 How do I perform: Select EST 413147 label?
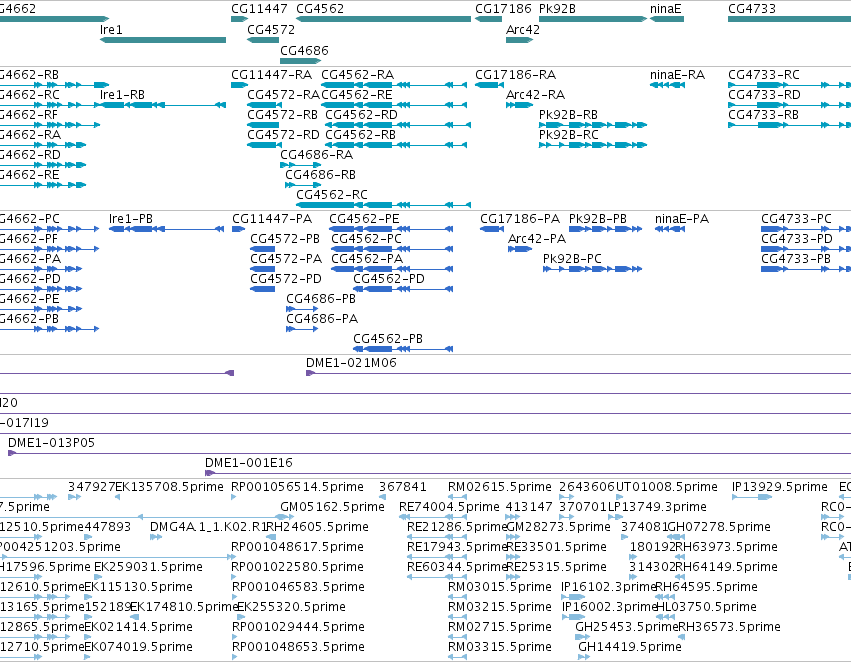click(x=529, y=507)
